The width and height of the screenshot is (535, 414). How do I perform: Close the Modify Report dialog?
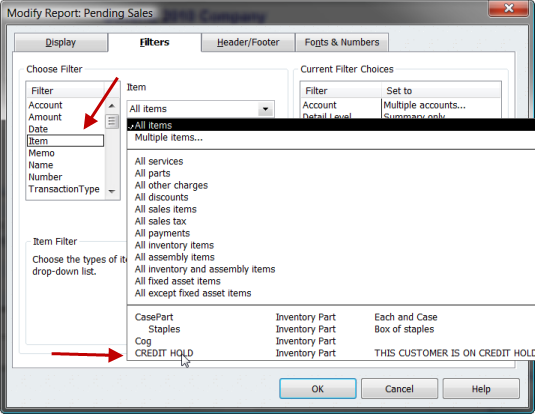click(508, 8)
